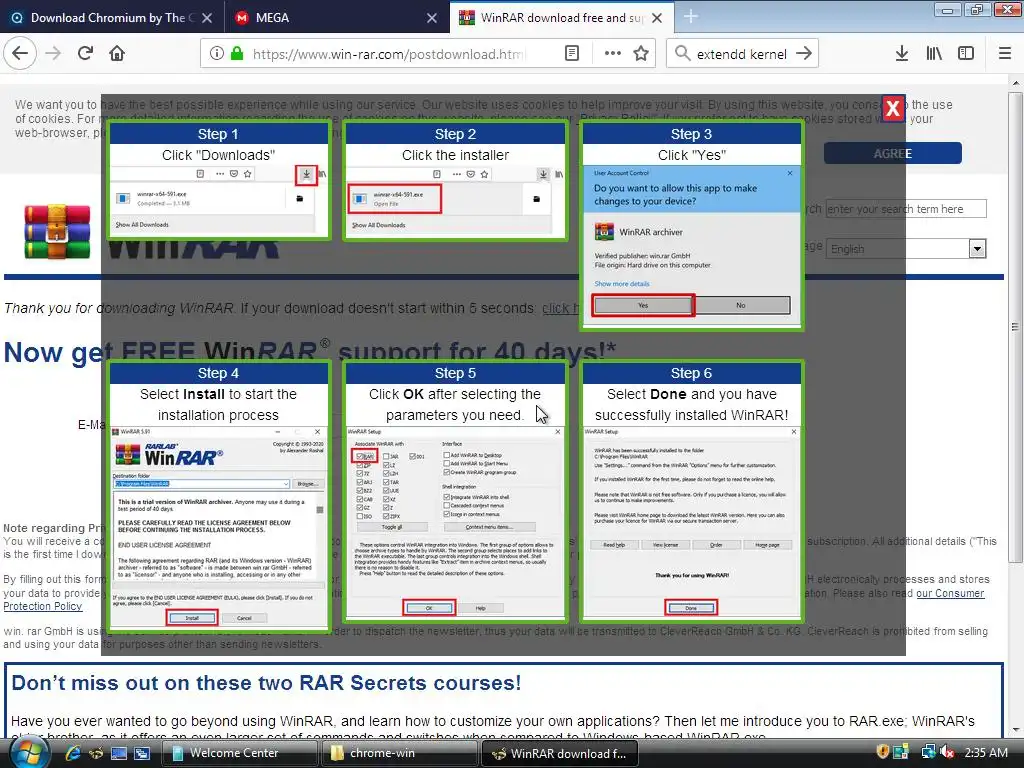Viewport: 1024px width, 768px height.
Task: Submit search with the arrow button
Action: click(x=804, y=54)
